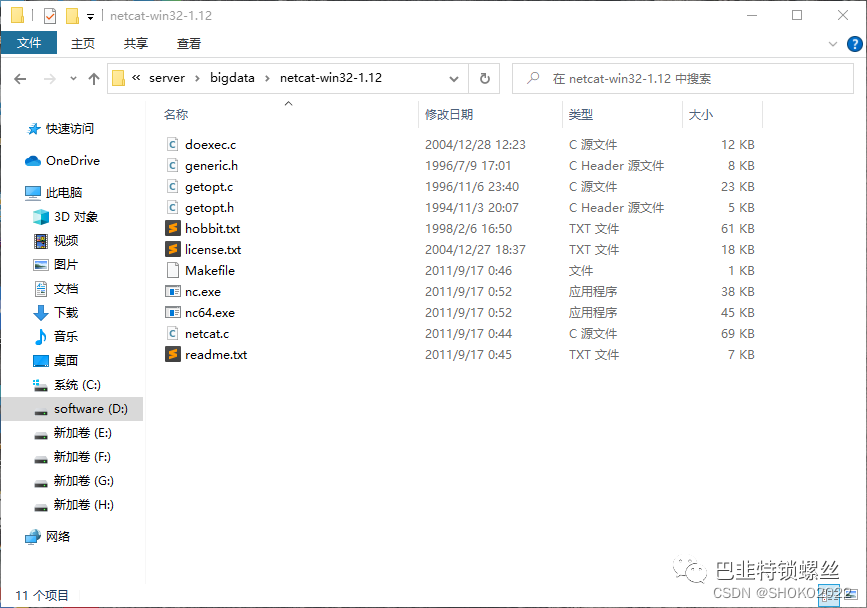Select the netcat.c file name

click(207, 333)
